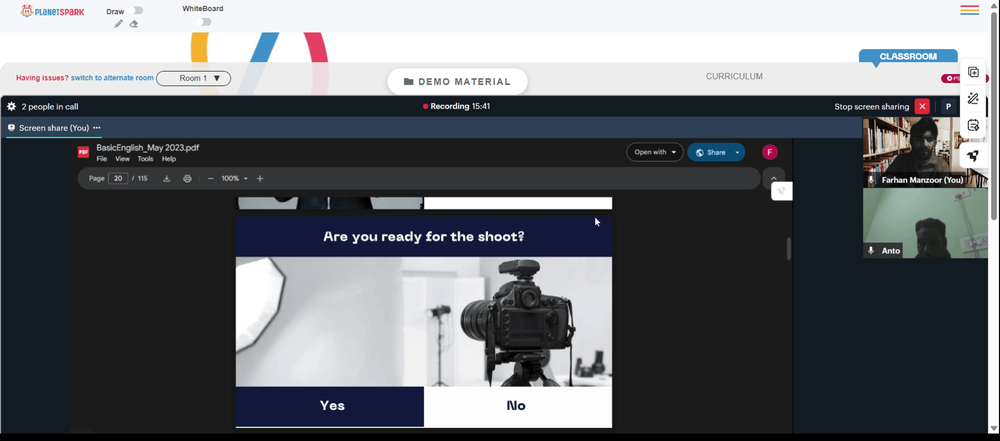Click the Having issues? text

42,78
